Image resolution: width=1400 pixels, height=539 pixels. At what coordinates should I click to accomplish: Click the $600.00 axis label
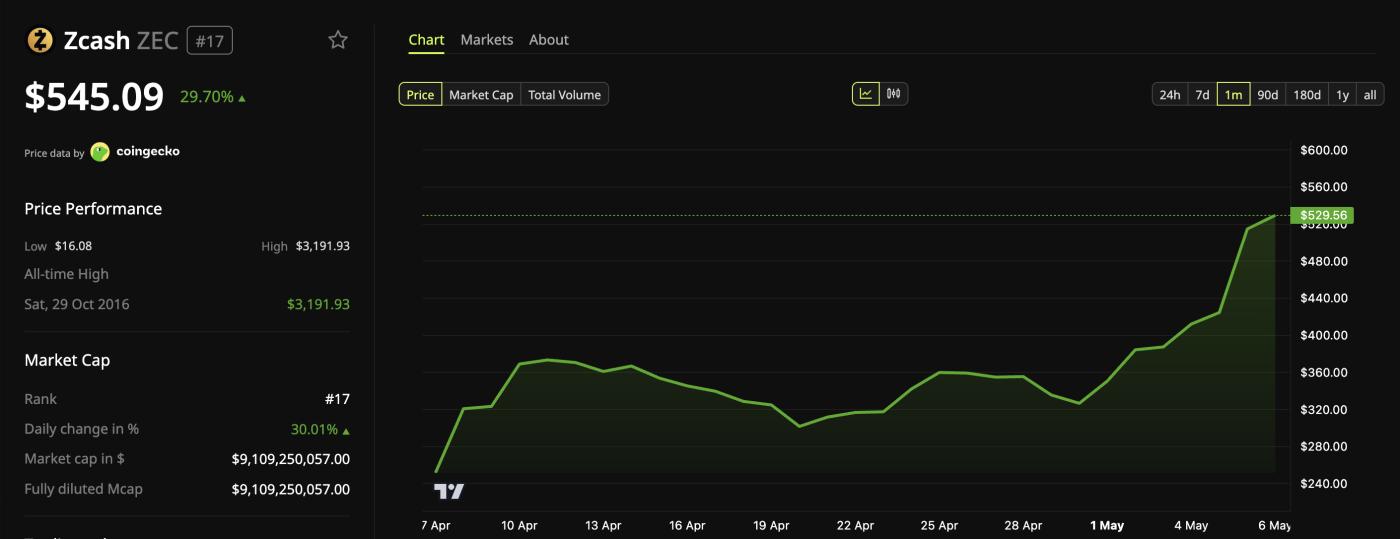point(1324,150)
